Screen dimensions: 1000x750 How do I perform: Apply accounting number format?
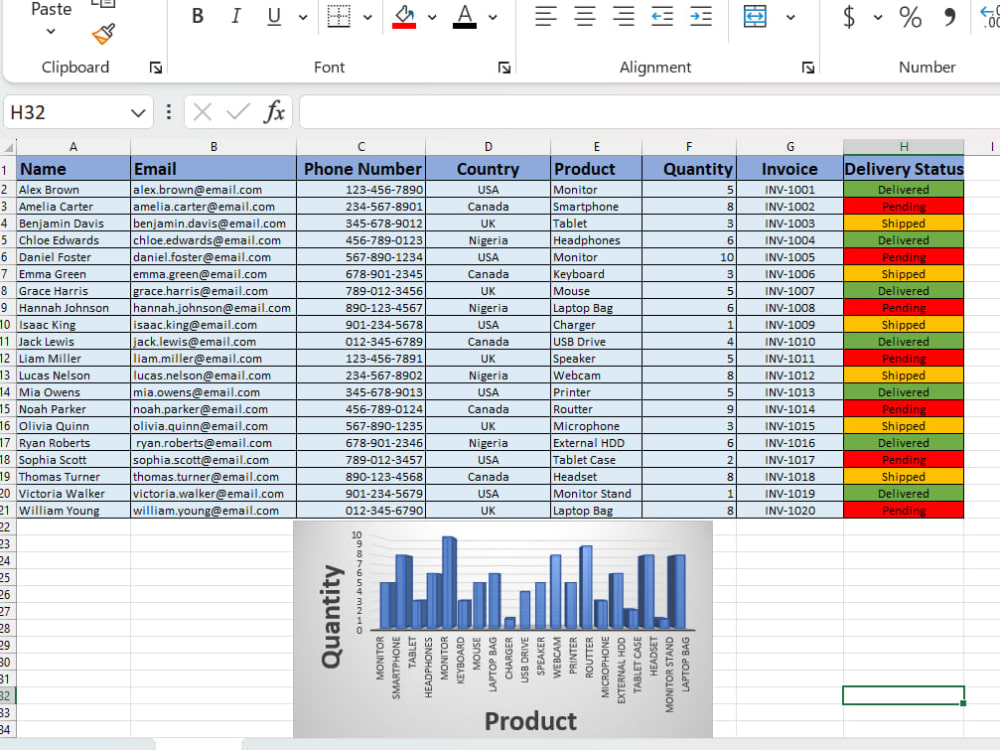pyautogui.click(x=849, y=16)
